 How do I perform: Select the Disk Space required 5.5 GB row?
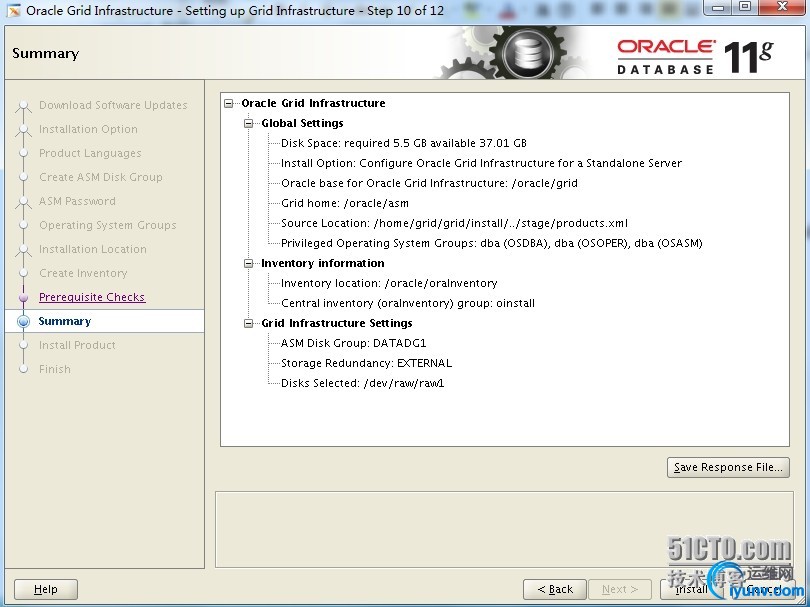404,143
